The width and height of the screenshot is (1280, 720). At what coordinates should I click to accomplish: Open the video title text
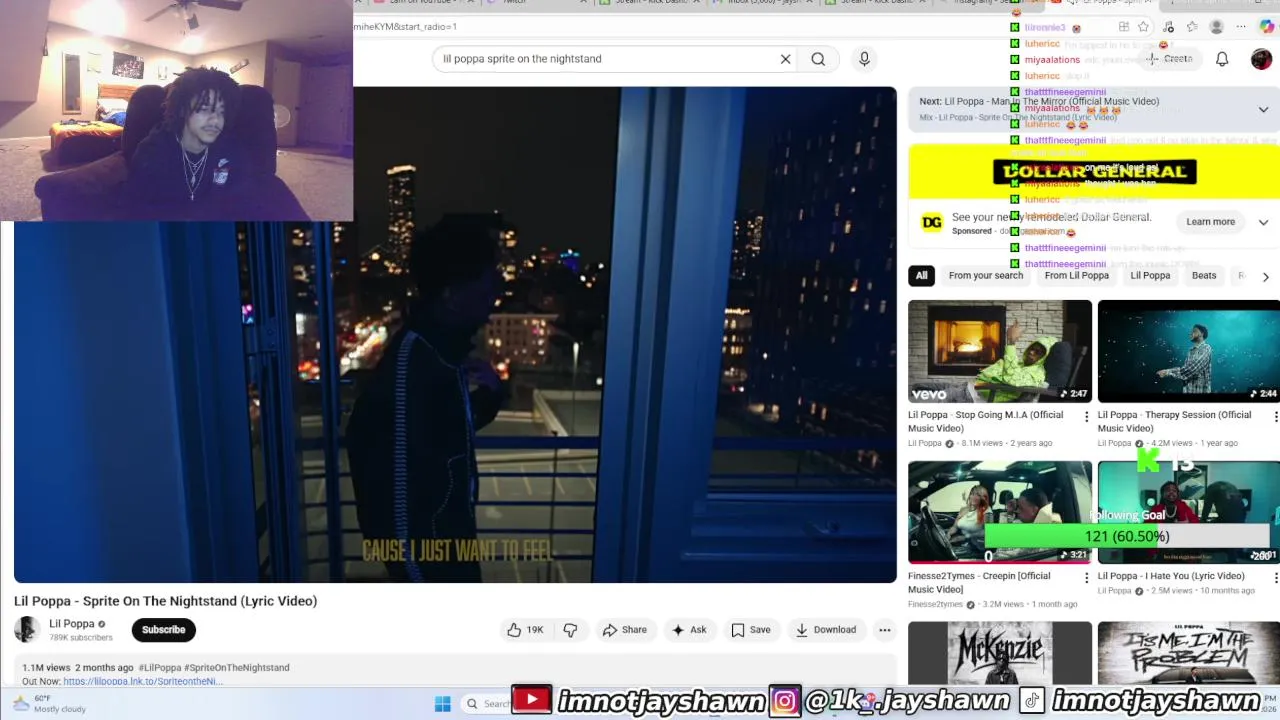click(165, 601)
